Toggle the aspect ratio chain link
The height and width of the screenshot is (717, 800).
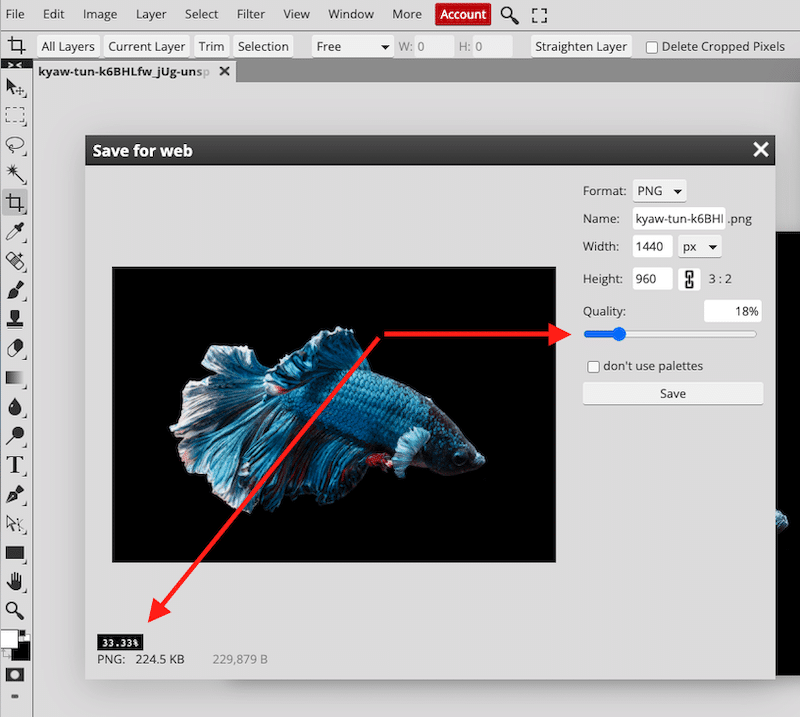pyautogui.click(x=689, y=279)
